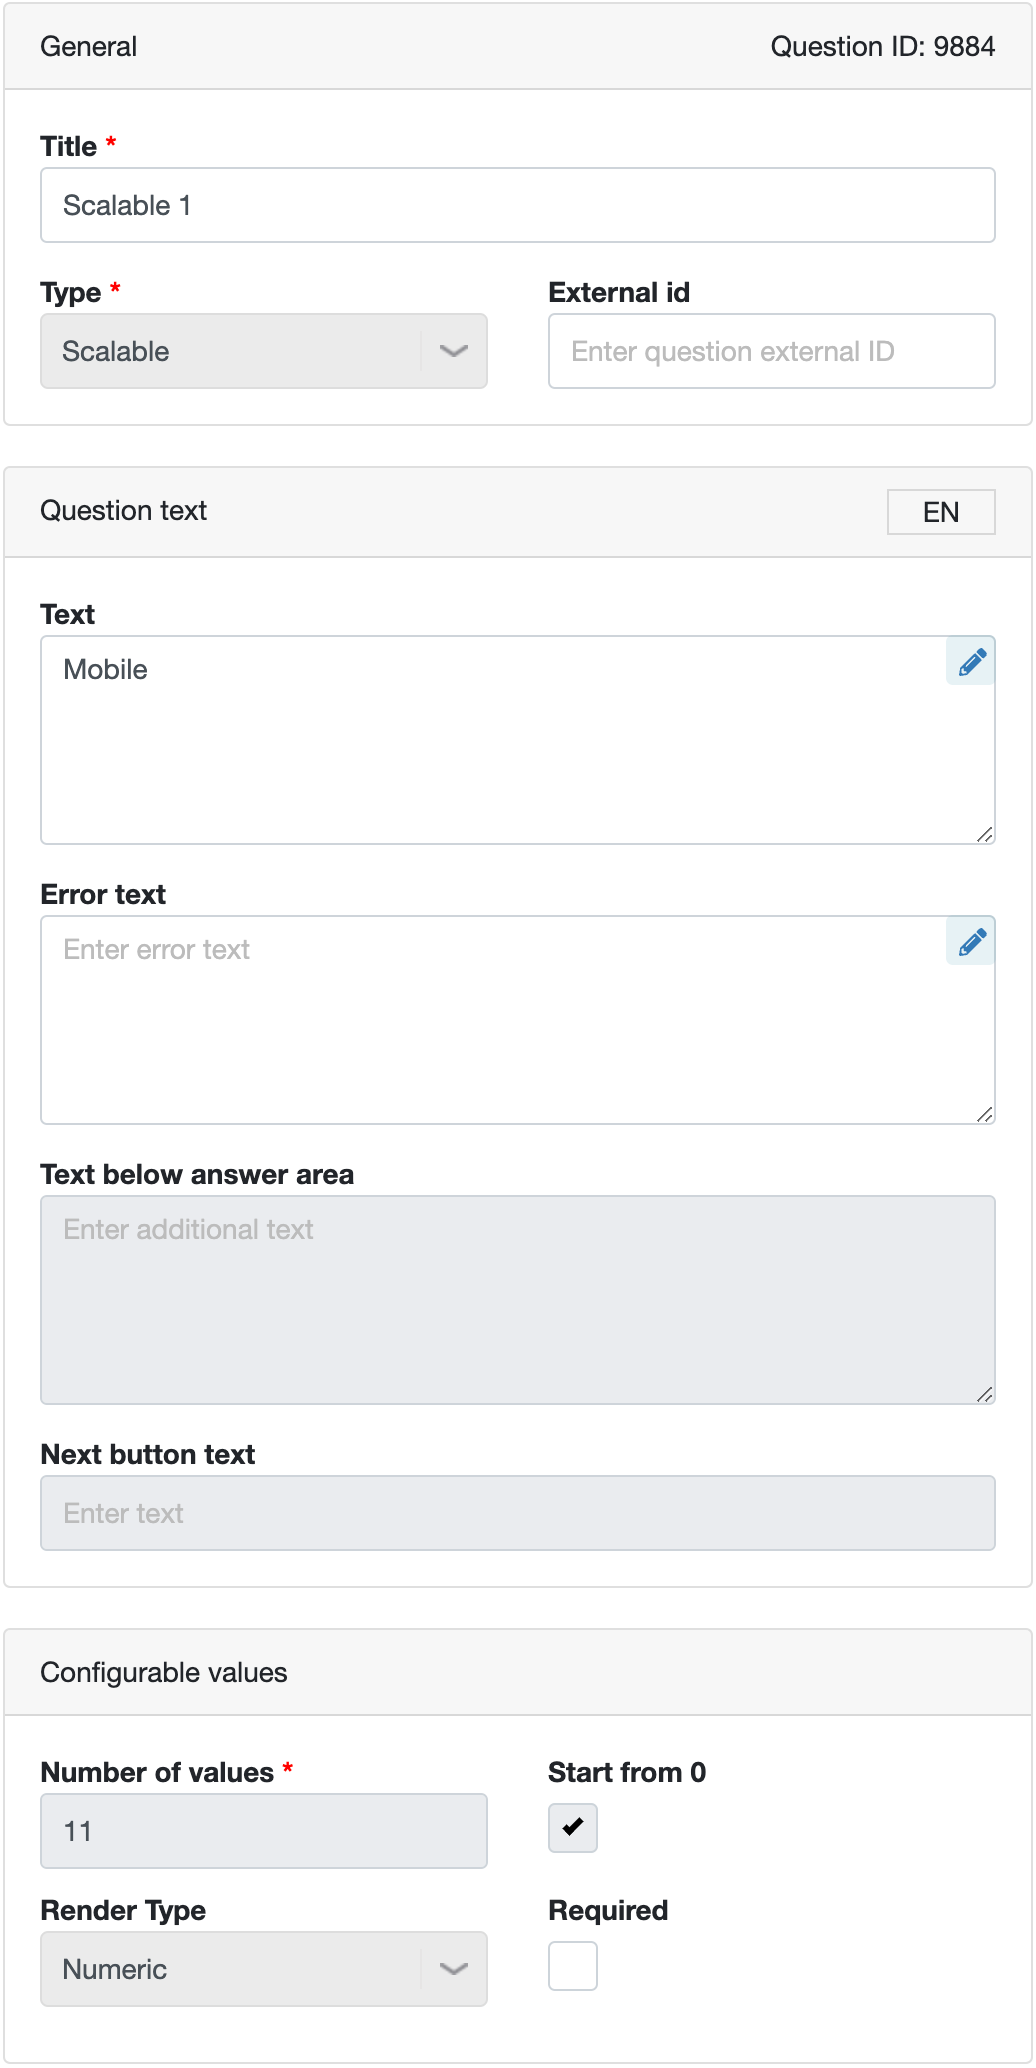Open the Type dropdown showing Scalable
Viewport: 1036px width, 2068px height.
coord(264,351)
